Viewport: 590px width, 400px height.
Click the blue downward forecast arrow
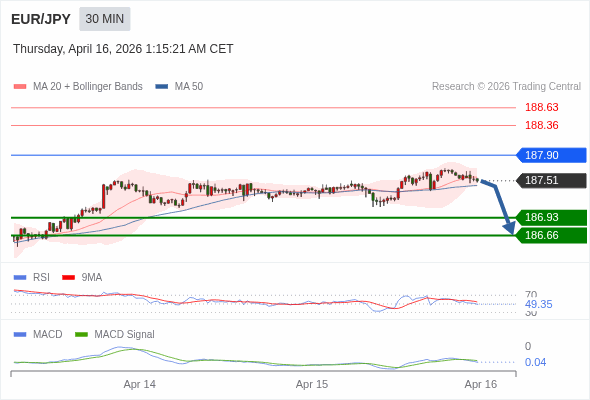tap(500, 207)
